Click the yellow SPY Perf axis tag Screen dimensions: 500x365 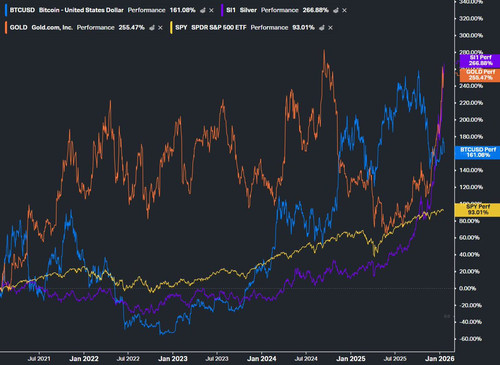tap(478, 209)
